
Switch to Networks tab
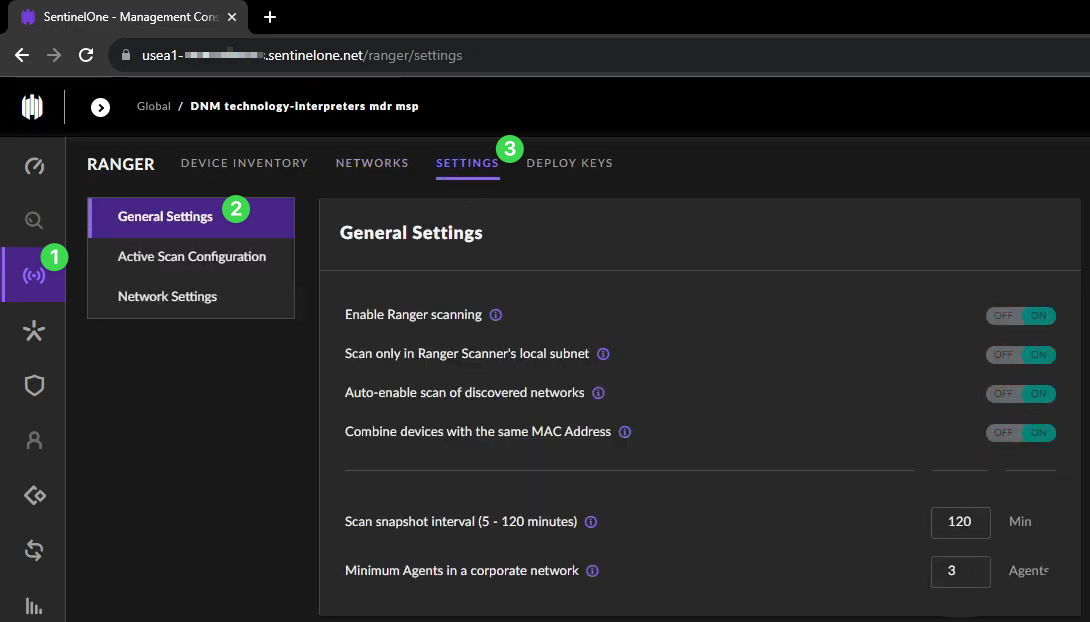click(x=372, y=163)
